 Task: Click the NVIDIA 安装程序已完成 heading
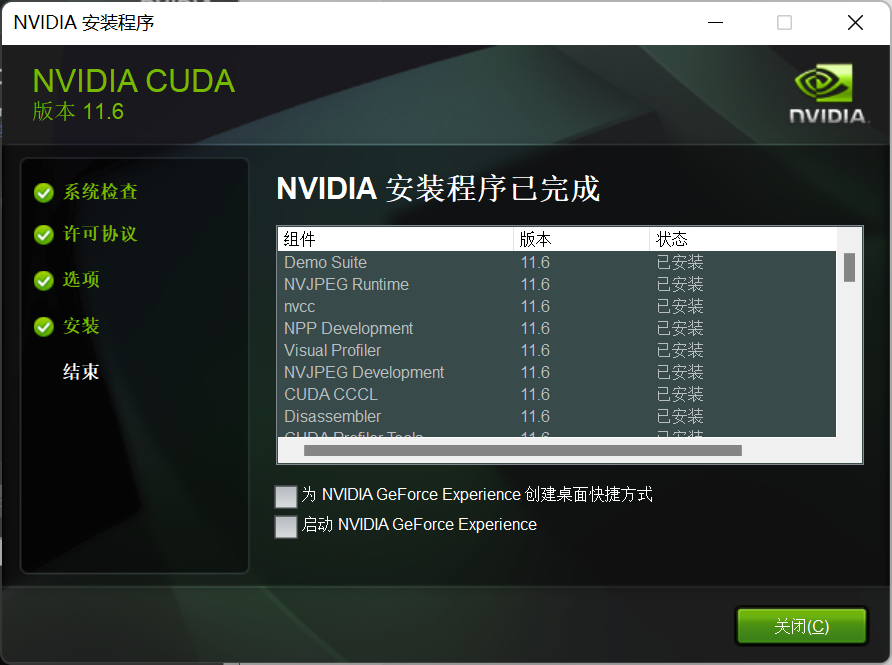point(438,188)
